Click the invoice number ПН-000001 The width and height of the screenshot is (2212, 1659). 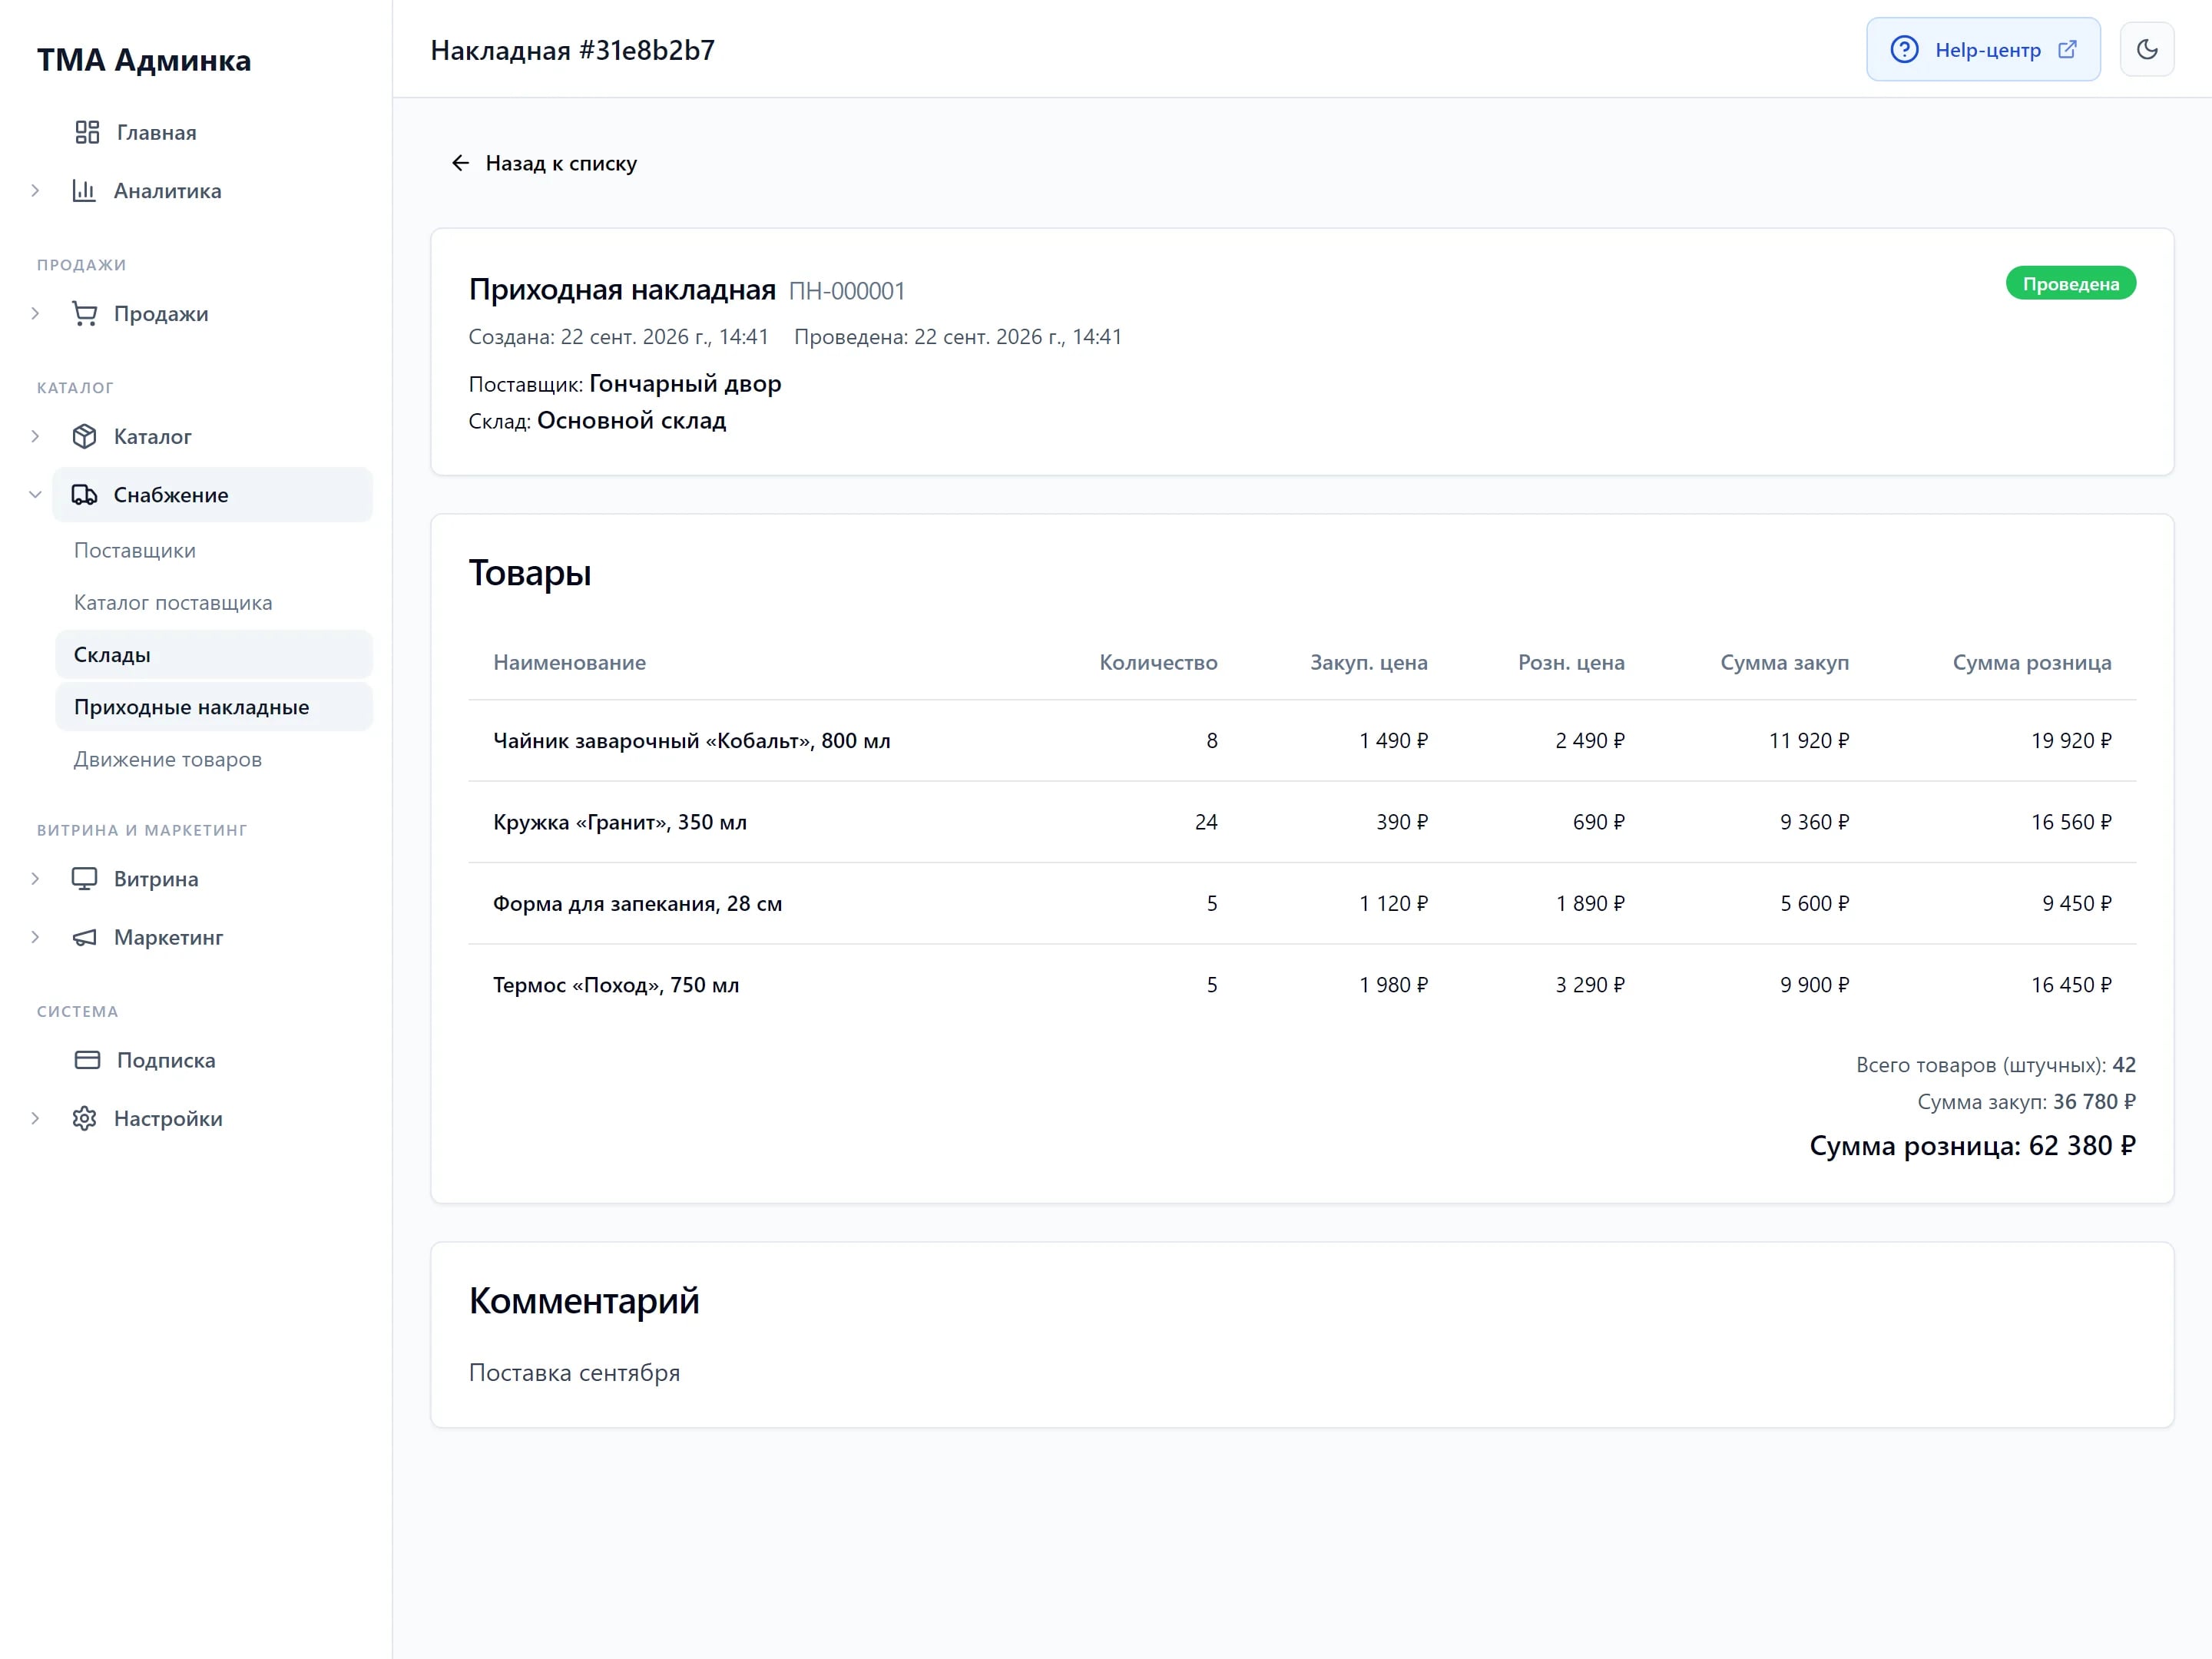[847, 291]
